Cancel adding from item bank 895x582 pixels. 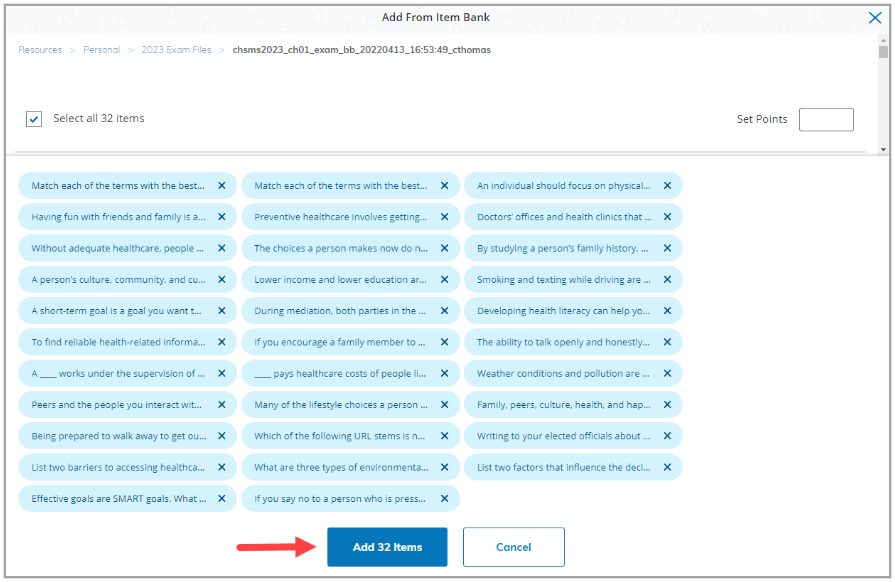[514, 547]
